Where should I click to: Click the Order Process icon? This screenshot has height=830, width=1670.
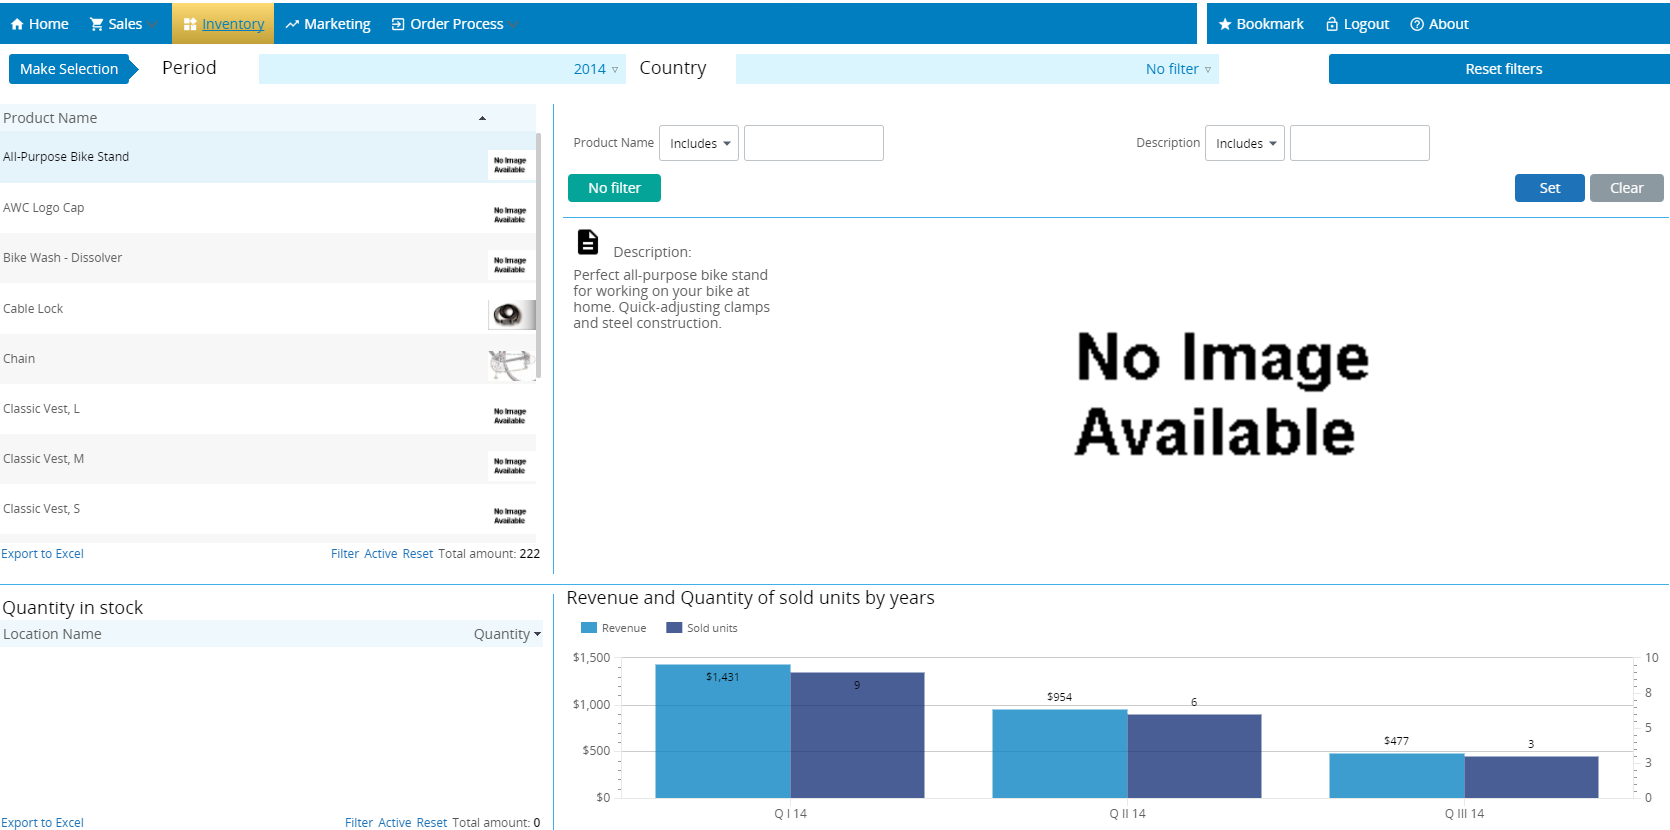click(398, 24)
